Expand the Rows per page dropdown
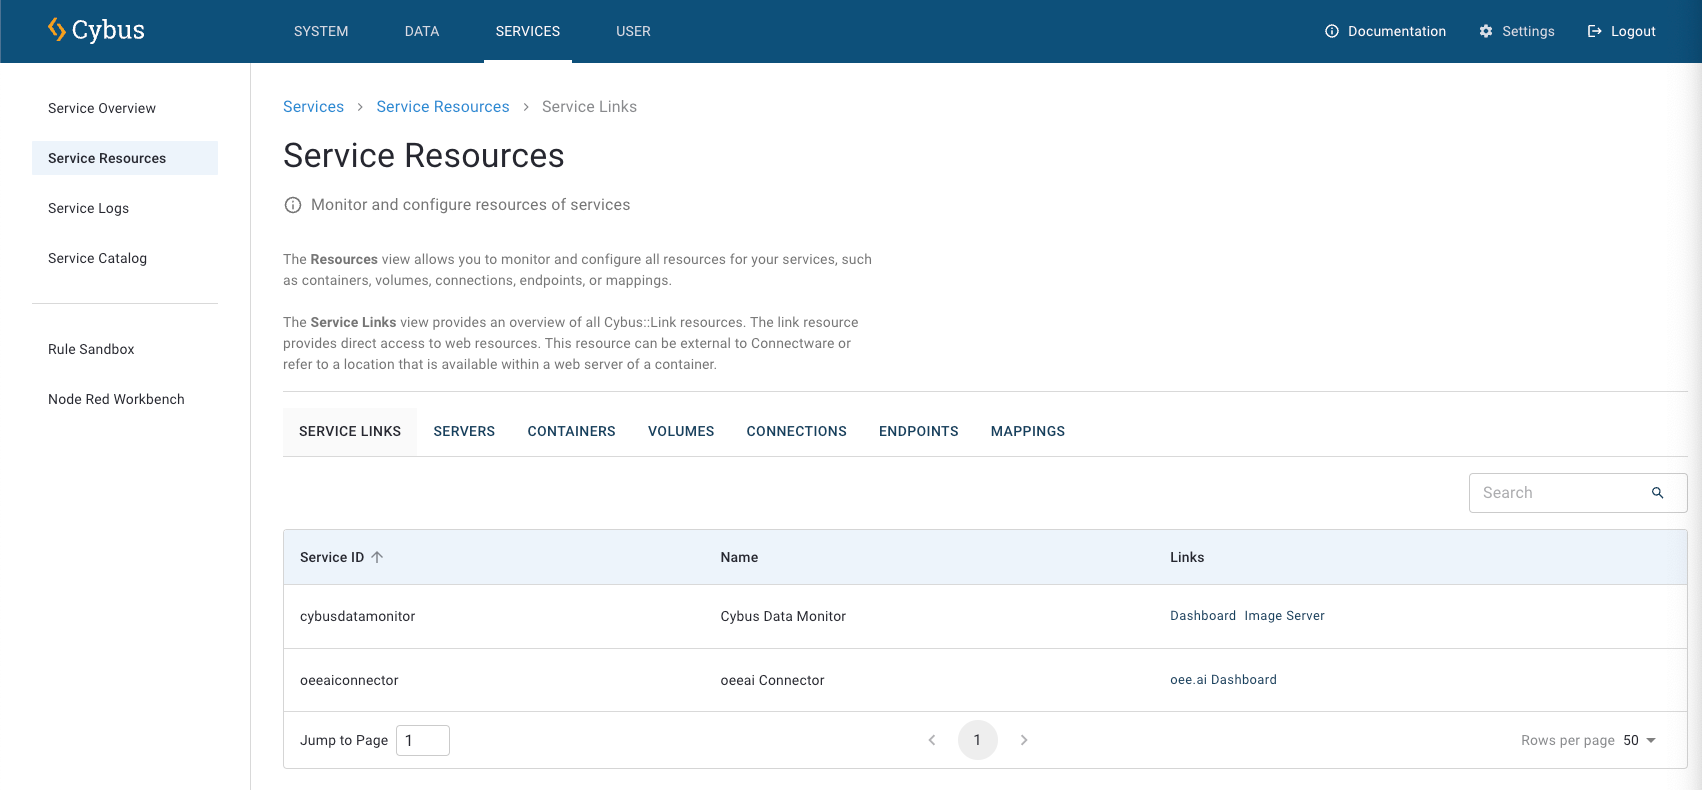Image resolution: width=1702 pixels, height=790 pixels. click(1640, 740)
